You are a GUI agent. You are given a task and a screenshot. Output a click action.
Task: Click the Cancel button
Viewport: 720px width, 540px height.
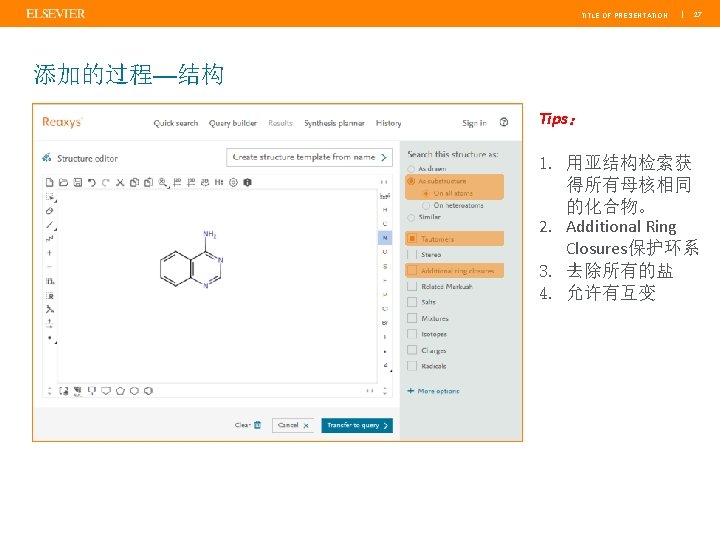pyautogui.click(x=293, y=425)
